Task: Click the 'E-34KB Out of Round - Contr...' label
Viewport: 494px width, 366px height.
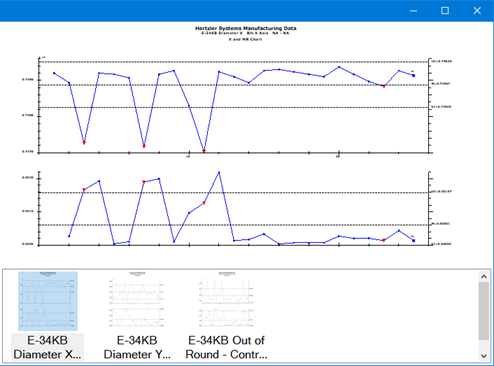Action: point(227,347)
